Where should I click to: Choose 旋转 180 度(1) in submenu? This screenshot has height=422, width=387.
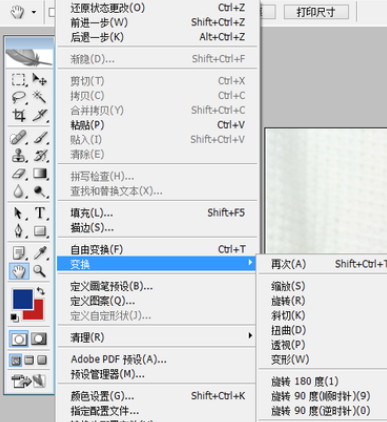tap(305, 381)
